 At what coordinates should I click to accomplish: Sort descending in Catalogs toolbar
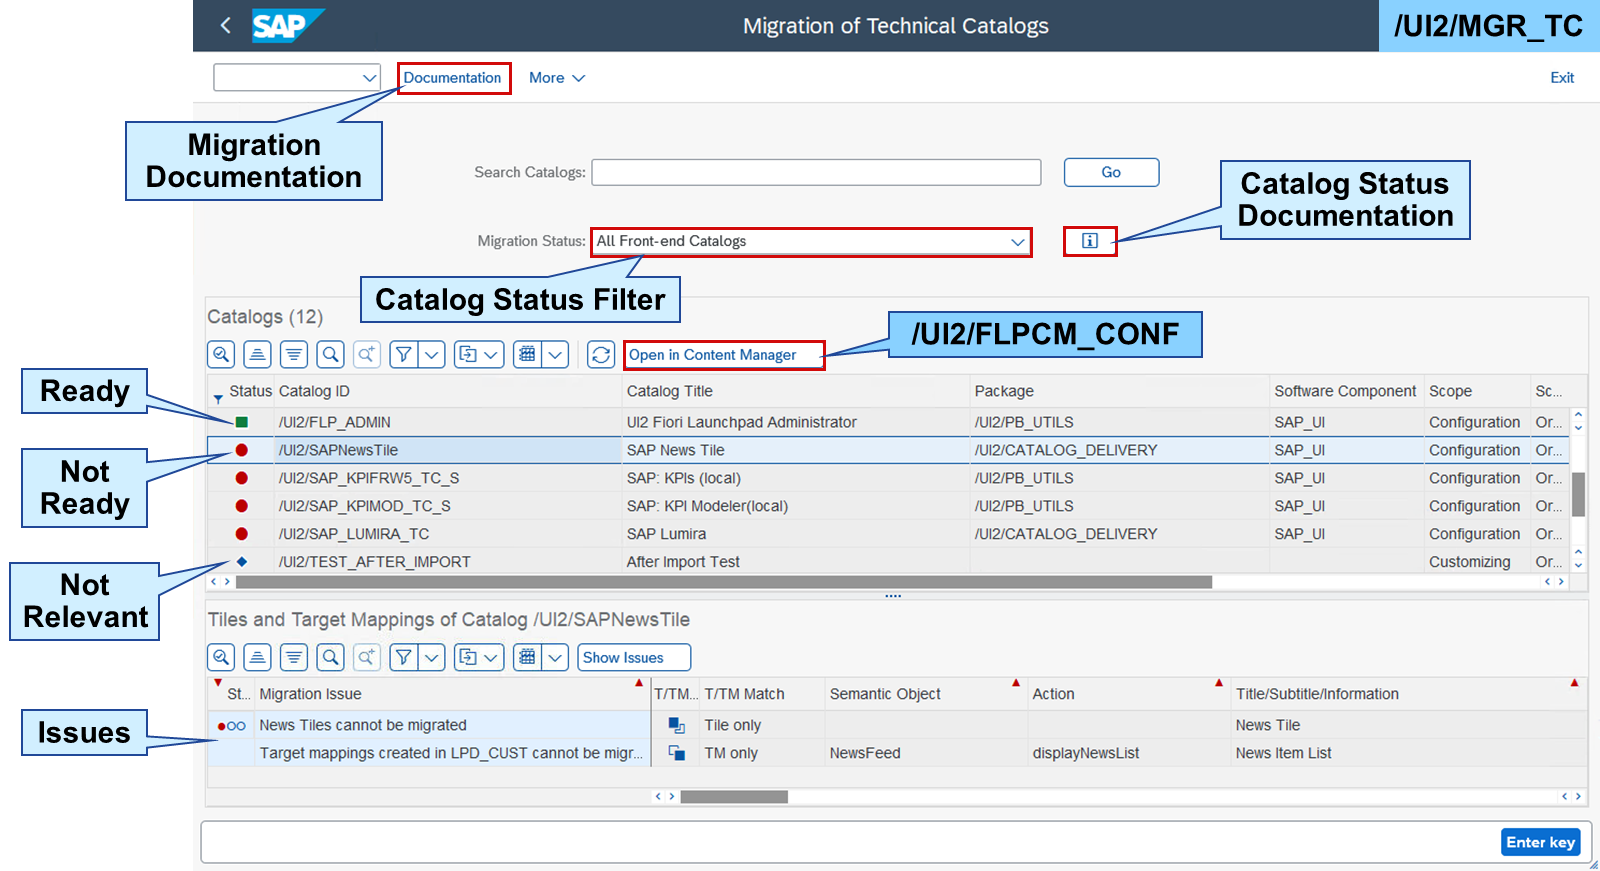pyautogui.click(x=294, y=354)
